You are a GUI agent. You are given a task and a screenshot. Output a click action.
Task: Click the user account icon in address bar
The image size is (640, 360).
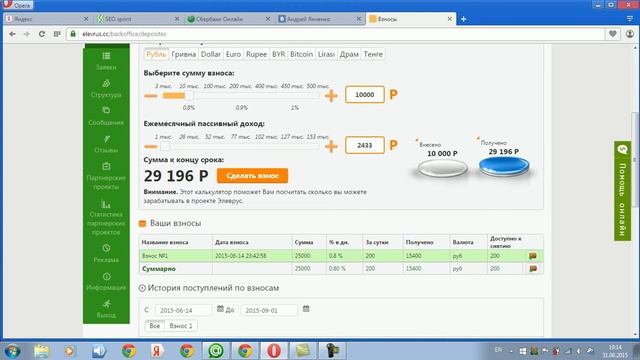[x=630, y=34]
